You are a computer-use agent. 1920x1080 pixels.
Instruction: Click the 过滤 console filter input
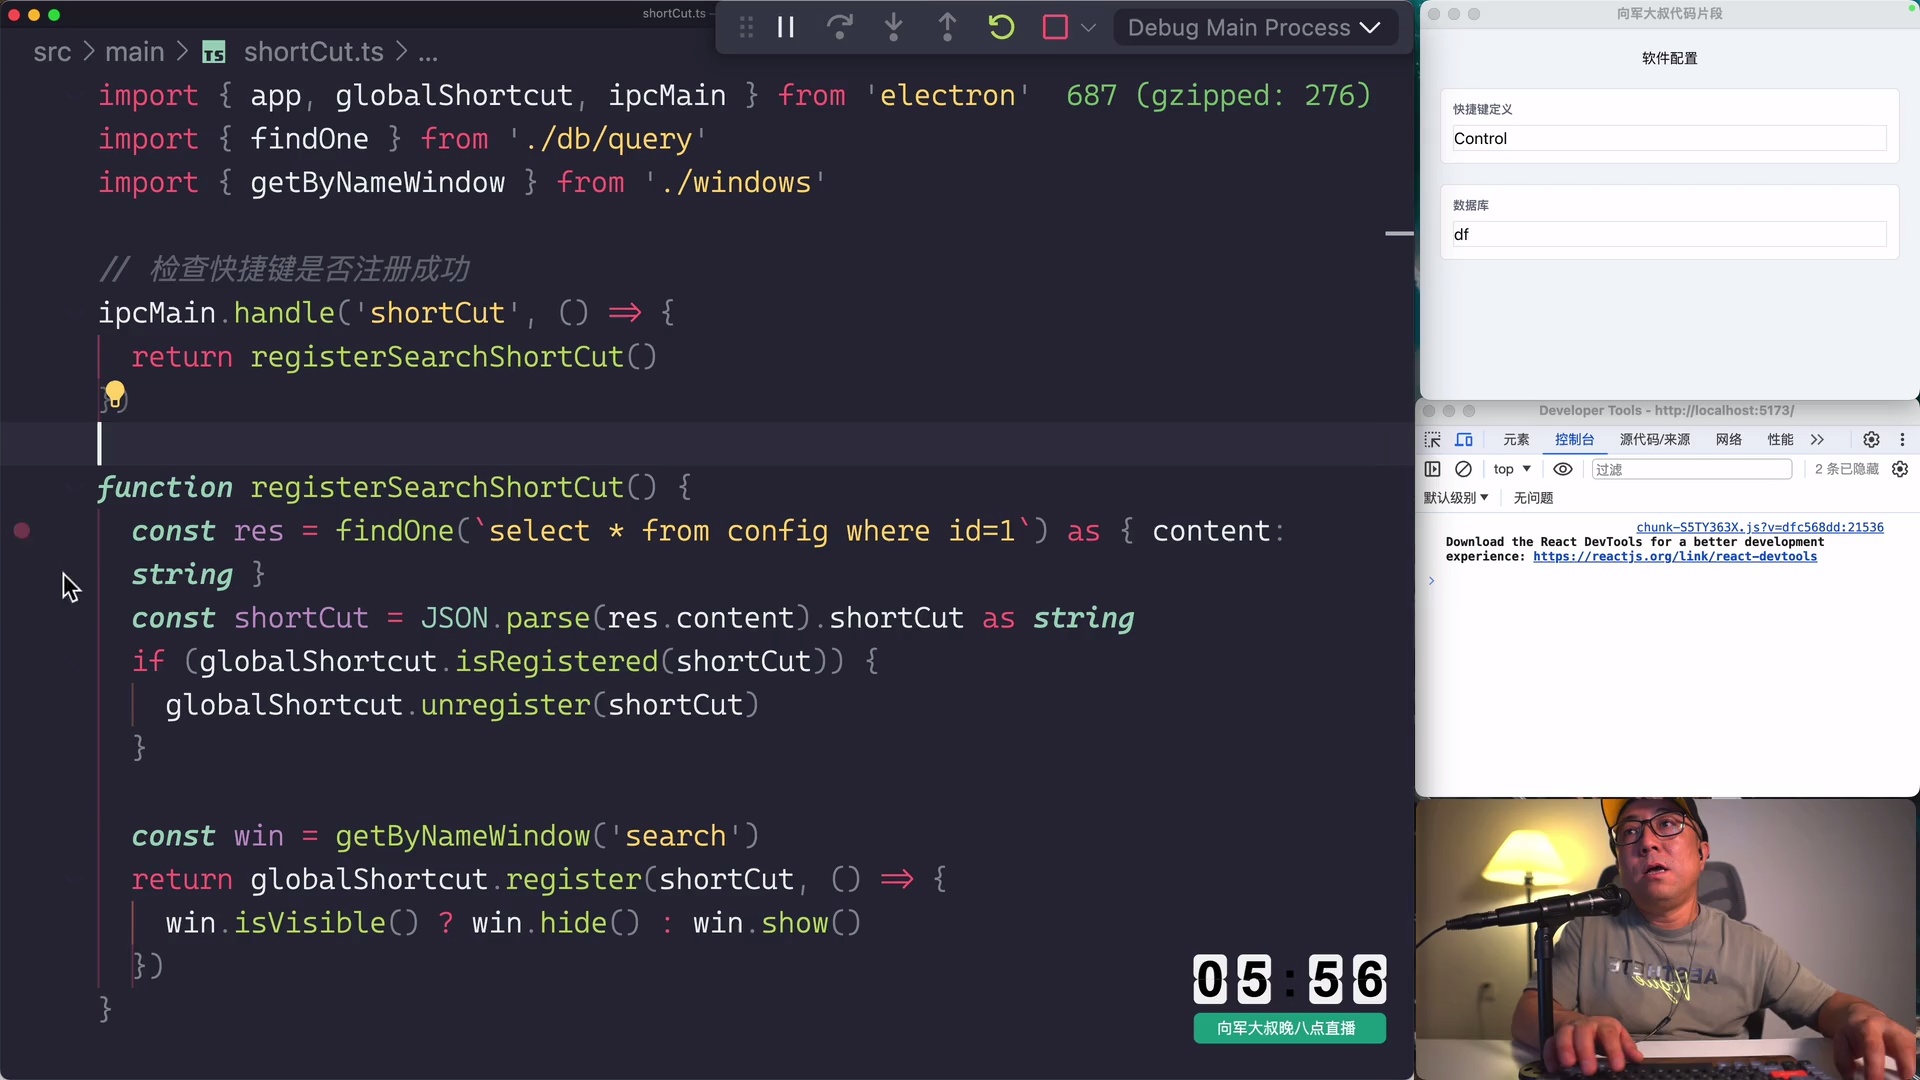1692,469
